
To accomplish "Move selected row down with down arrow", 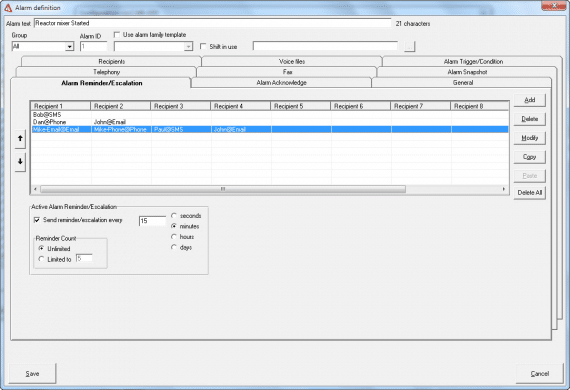I will (x=20, y=161).
